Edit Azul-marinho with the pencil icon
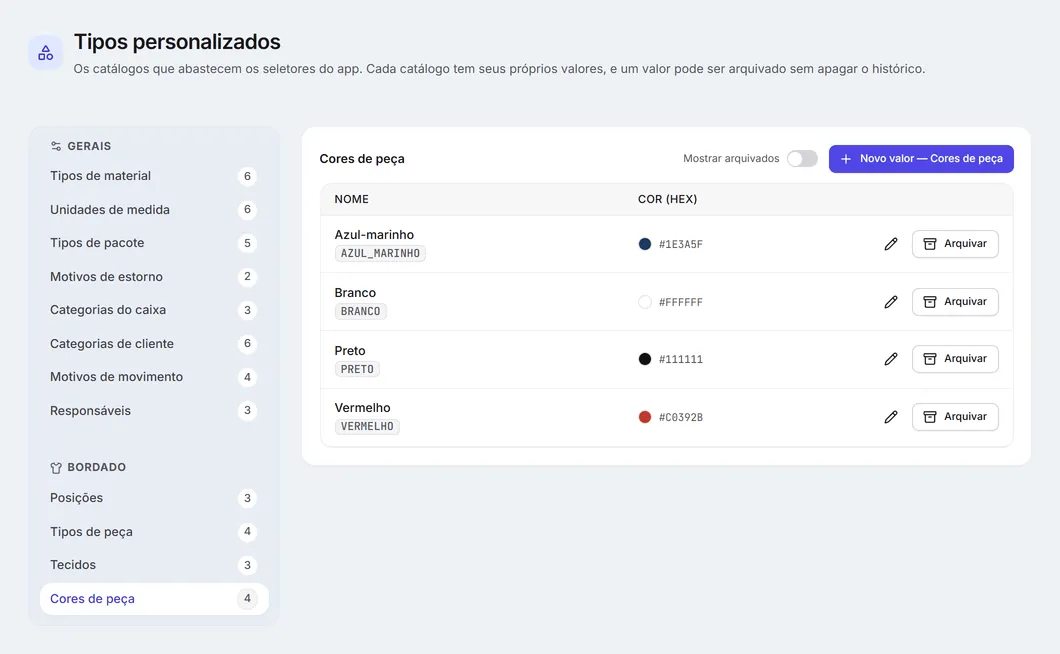The width and height of the screenshot is (1060, 654). pyautogui.click(x=891, y=244)
